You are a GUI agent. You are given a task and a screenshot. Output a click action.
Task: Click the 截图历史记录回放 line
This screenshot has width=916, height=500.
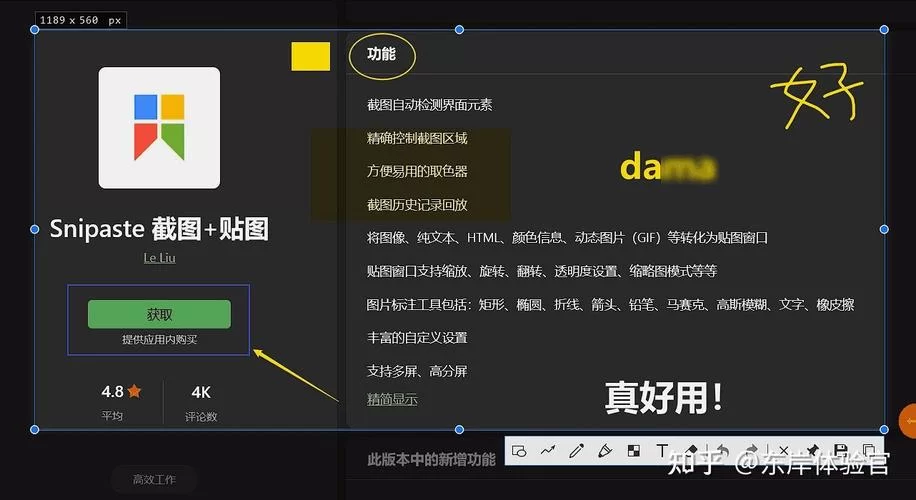pyautogui.click(x=417, y=205)
